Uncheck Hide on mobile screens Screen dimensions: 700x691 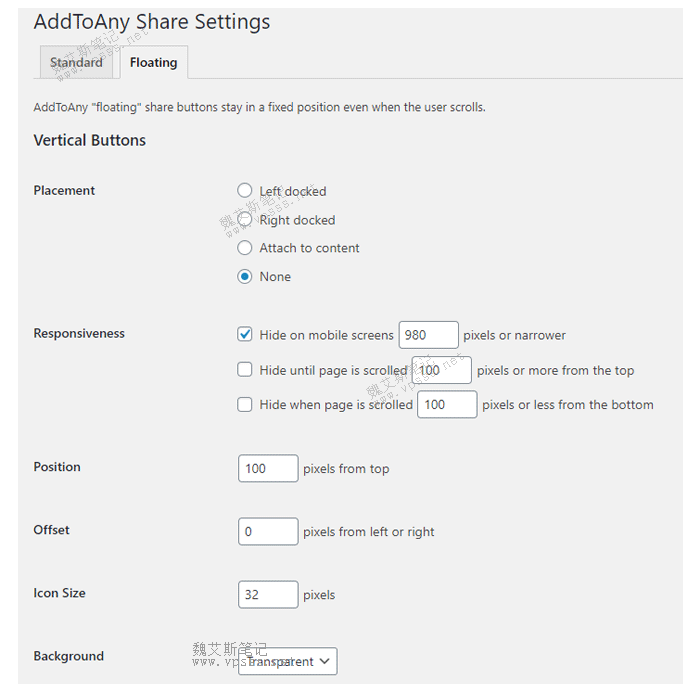point(245,334)
